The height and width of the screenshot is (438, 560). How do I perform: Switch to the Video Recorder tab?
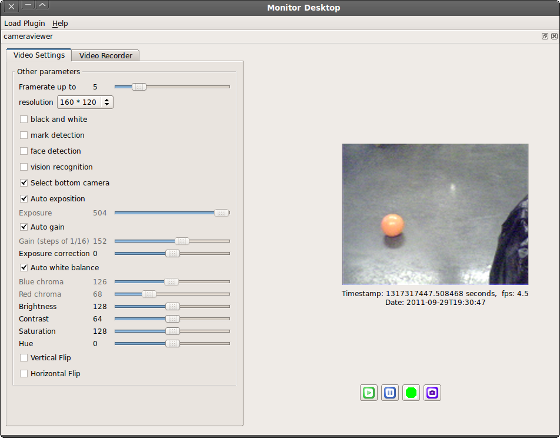click(105, 55)
